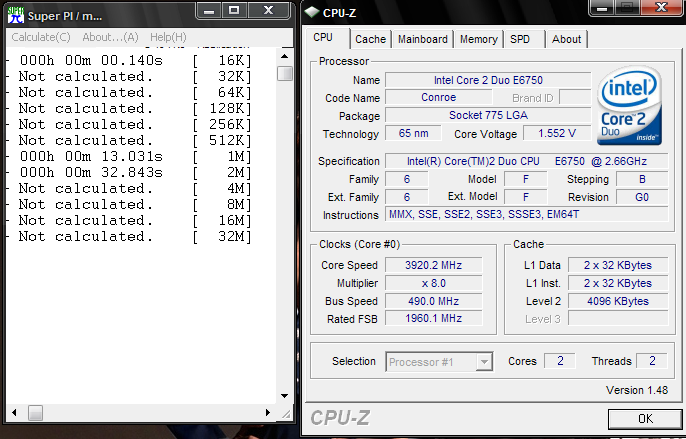Click the 1M result row '13.031s' in Super PI
Image resolution: width=686 pixels, height=439 pixels.
[x=135, y=156]
